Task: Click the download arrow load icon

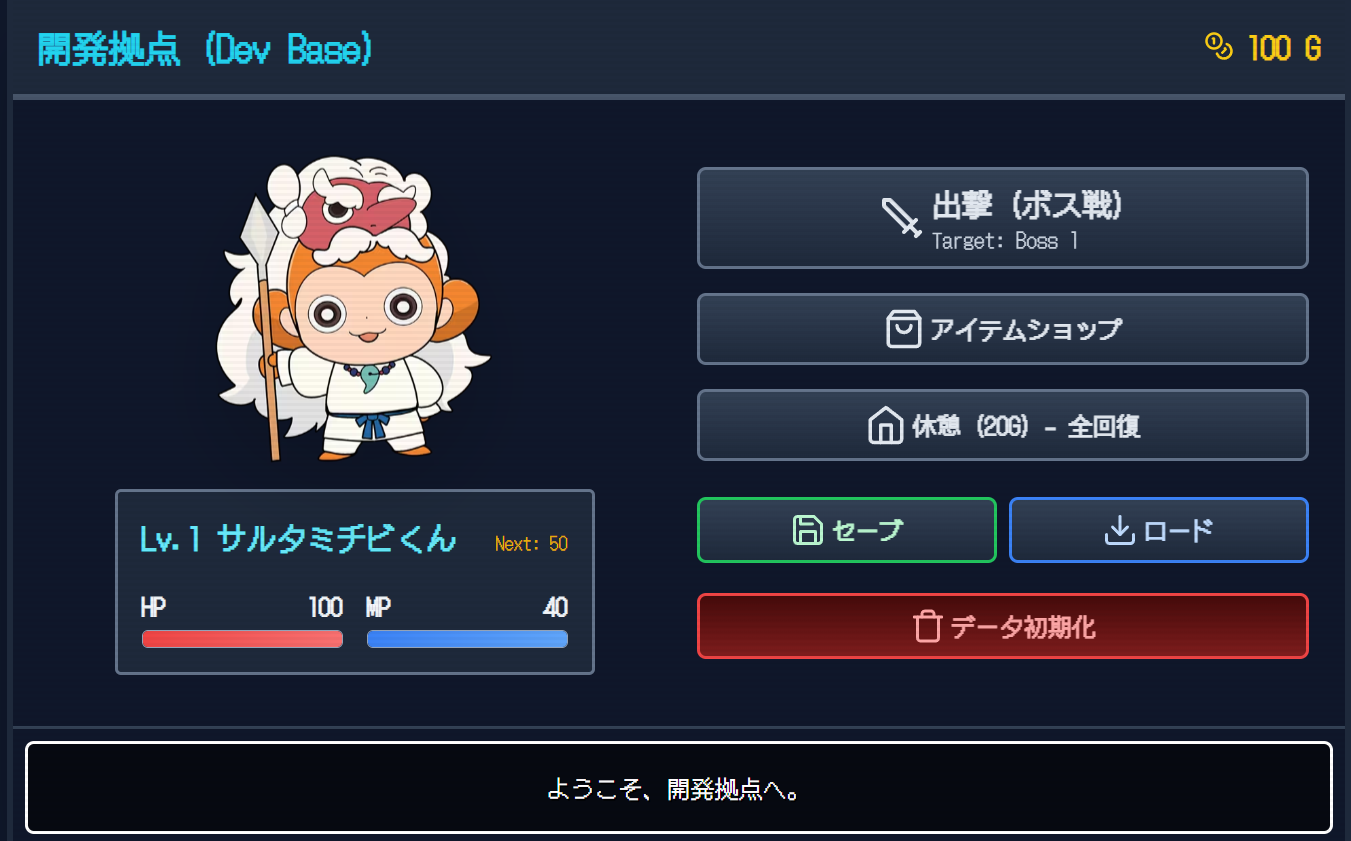Action: pos(1119,530)
